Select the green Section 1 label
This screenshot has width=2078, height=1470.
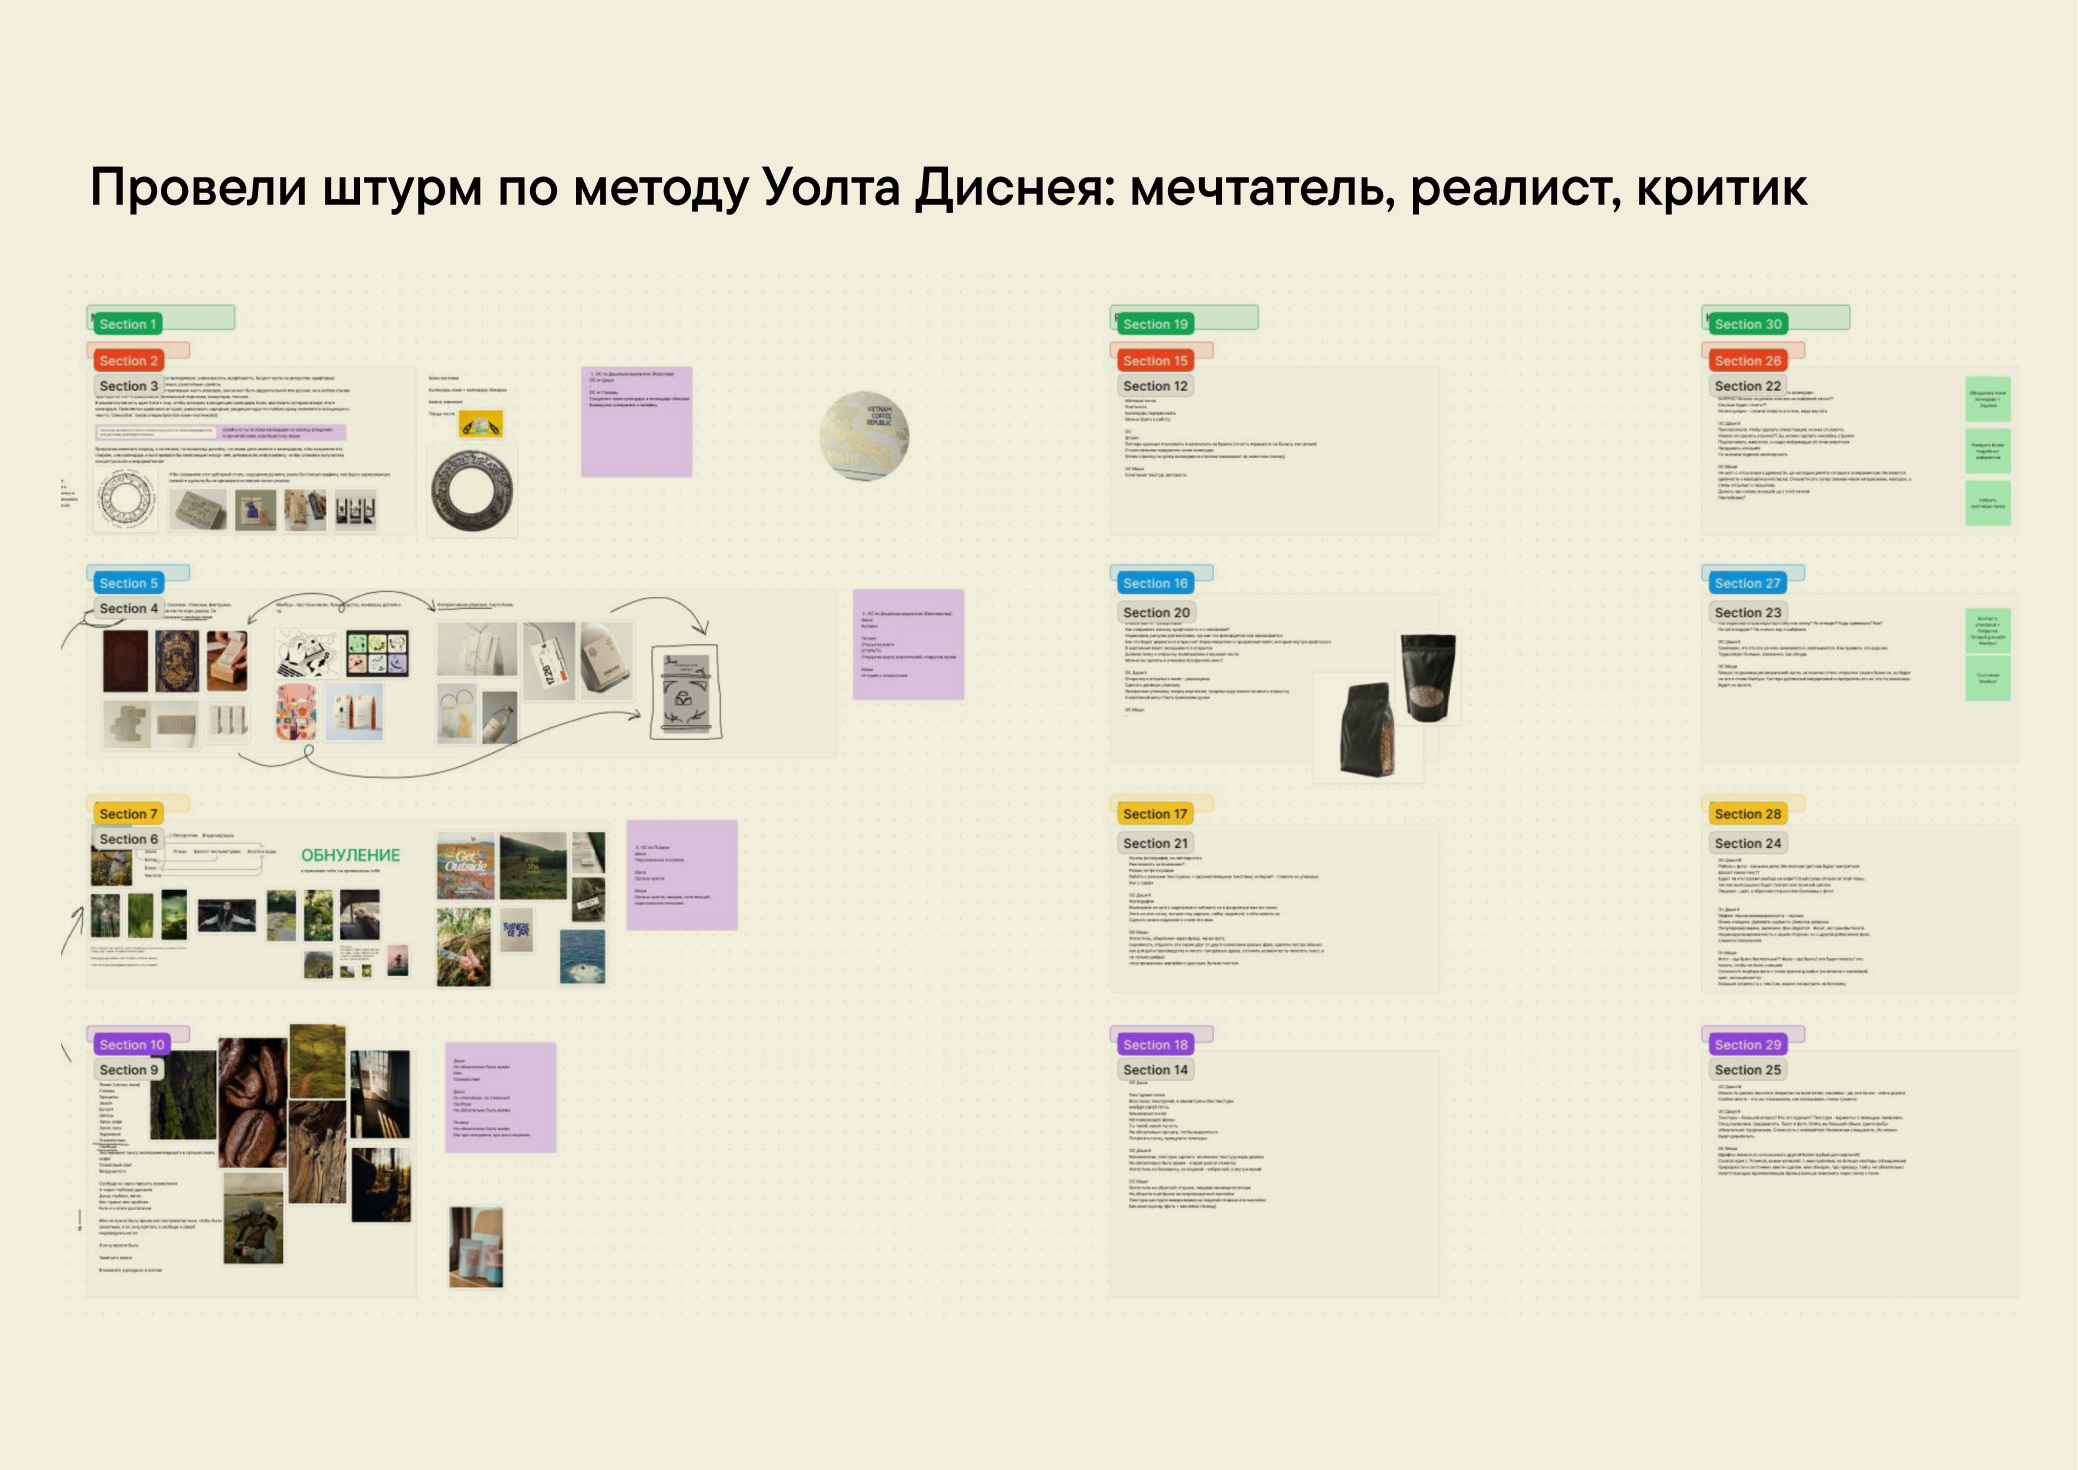tap(128, 324)
